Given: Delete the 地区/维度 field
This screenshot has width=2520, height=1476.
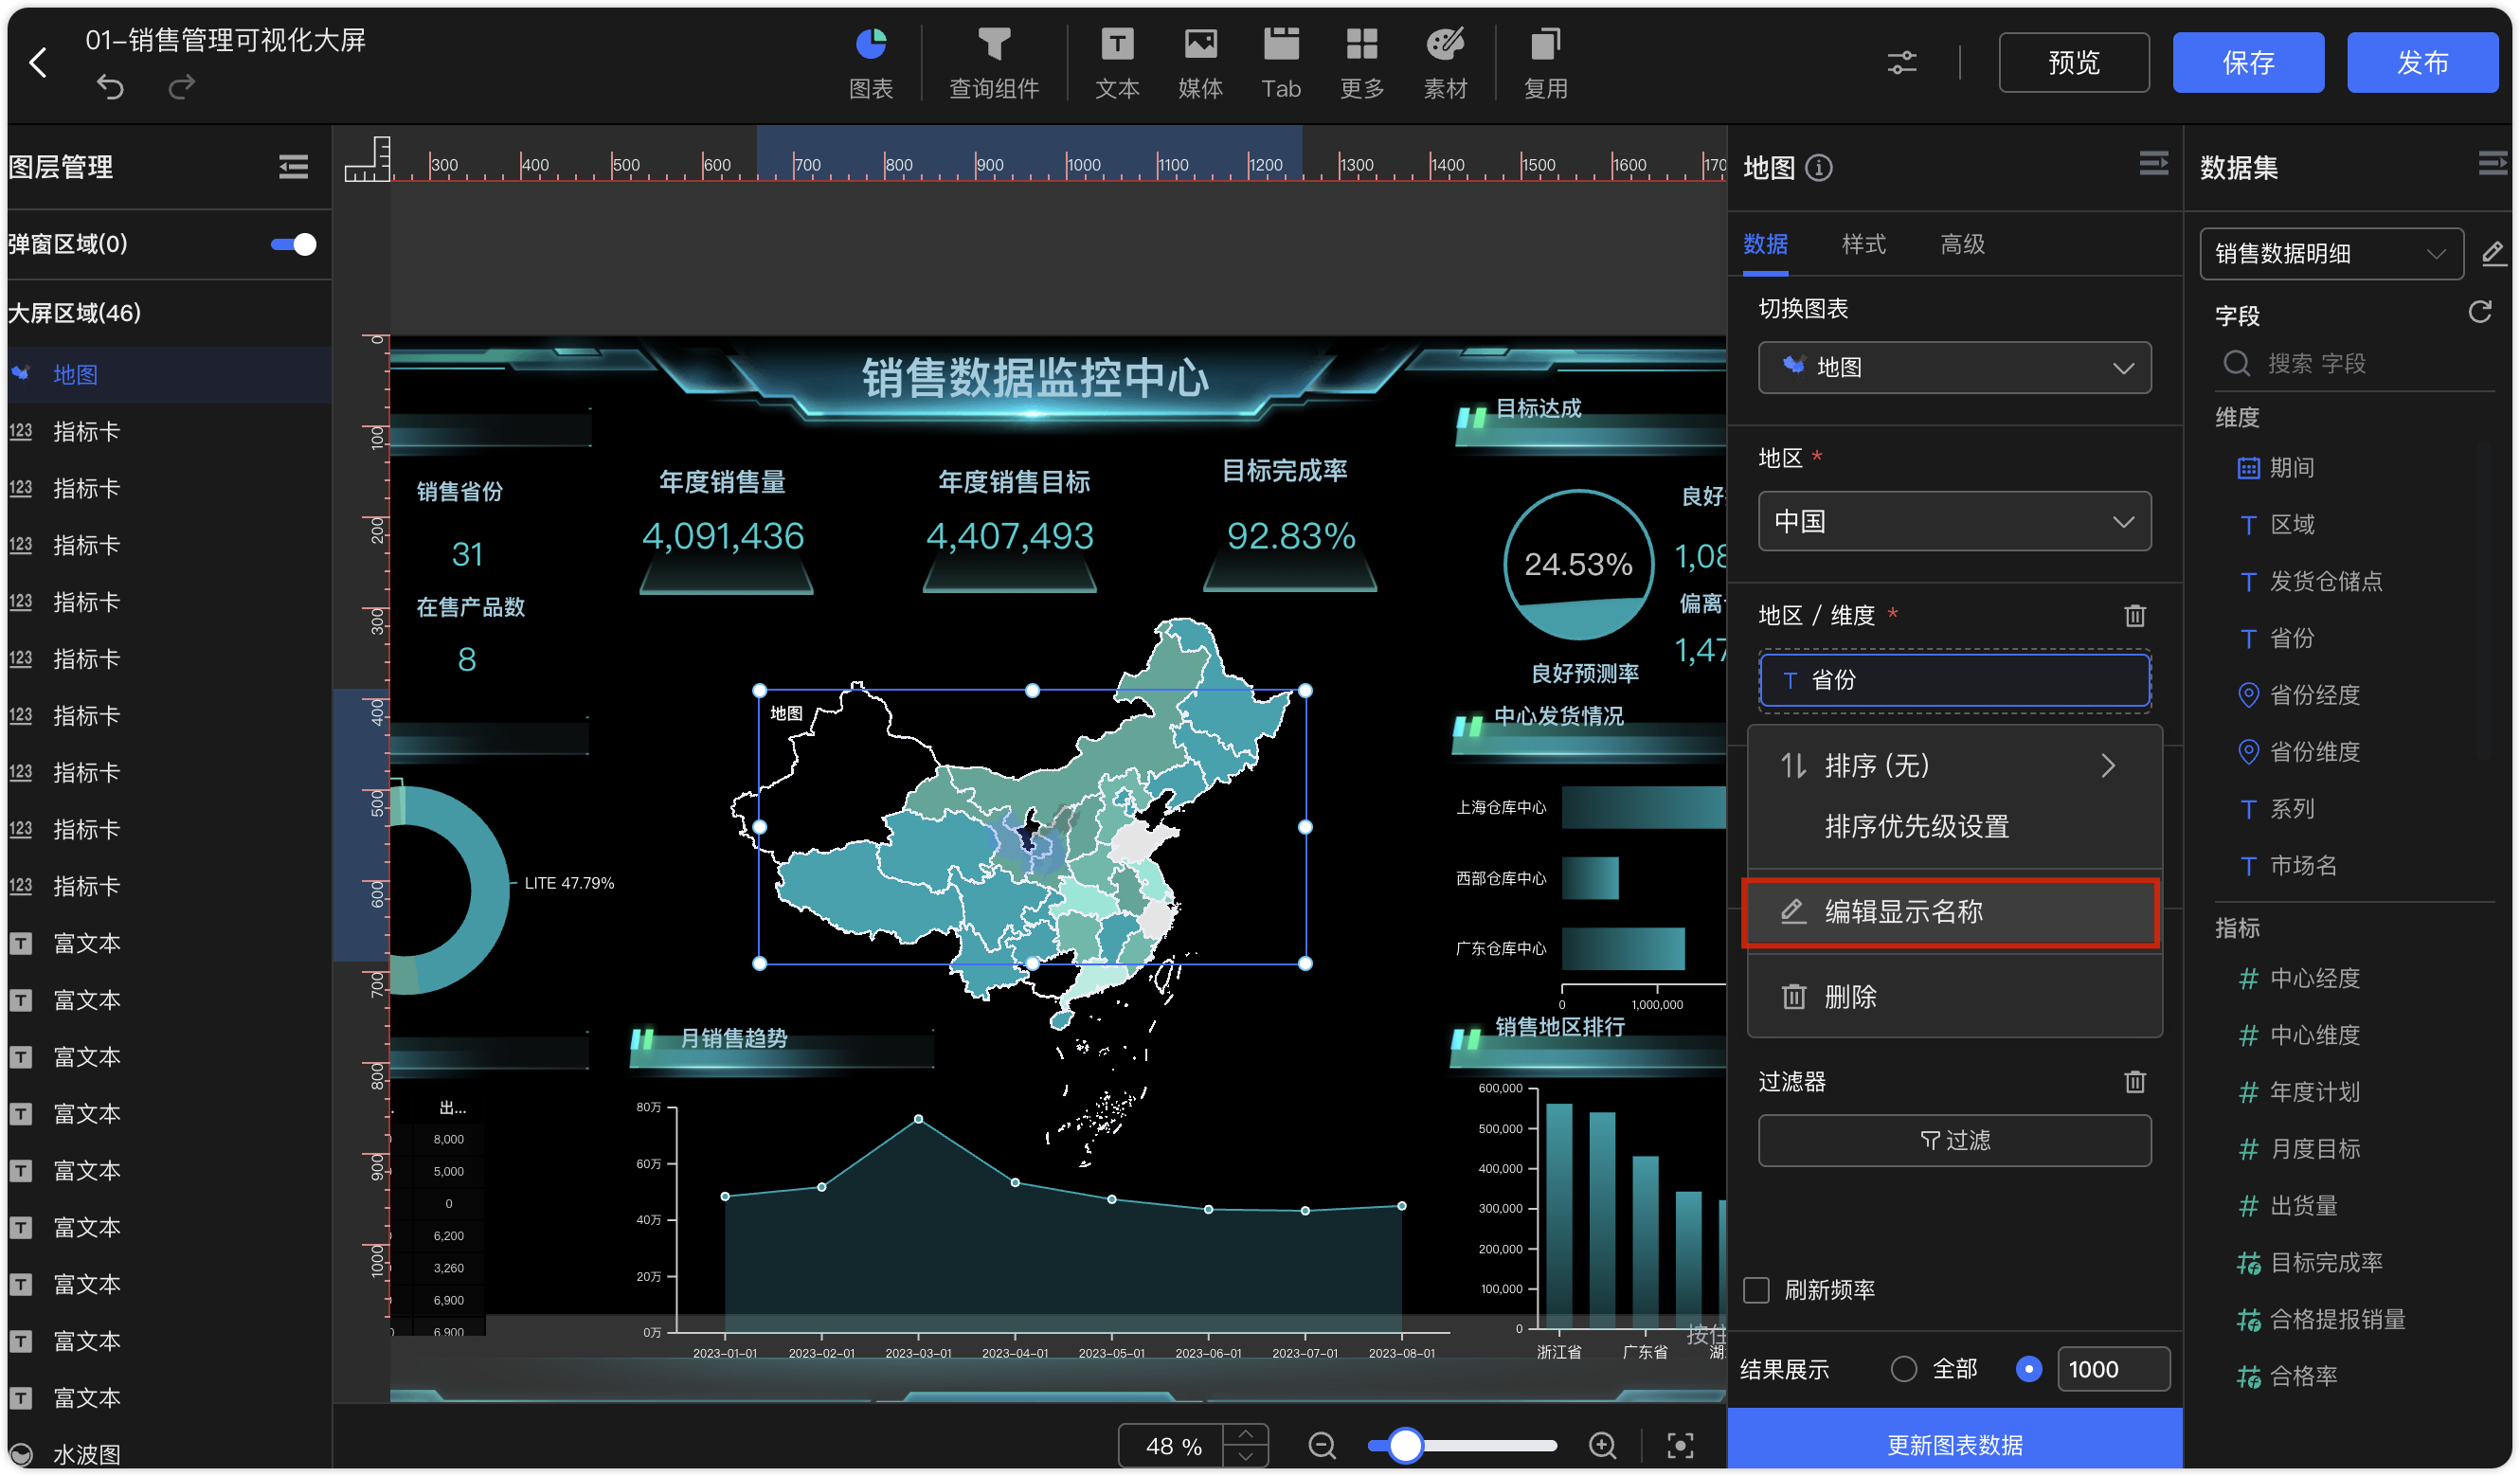Looking at the screenshot, I should pos(2135,615).
